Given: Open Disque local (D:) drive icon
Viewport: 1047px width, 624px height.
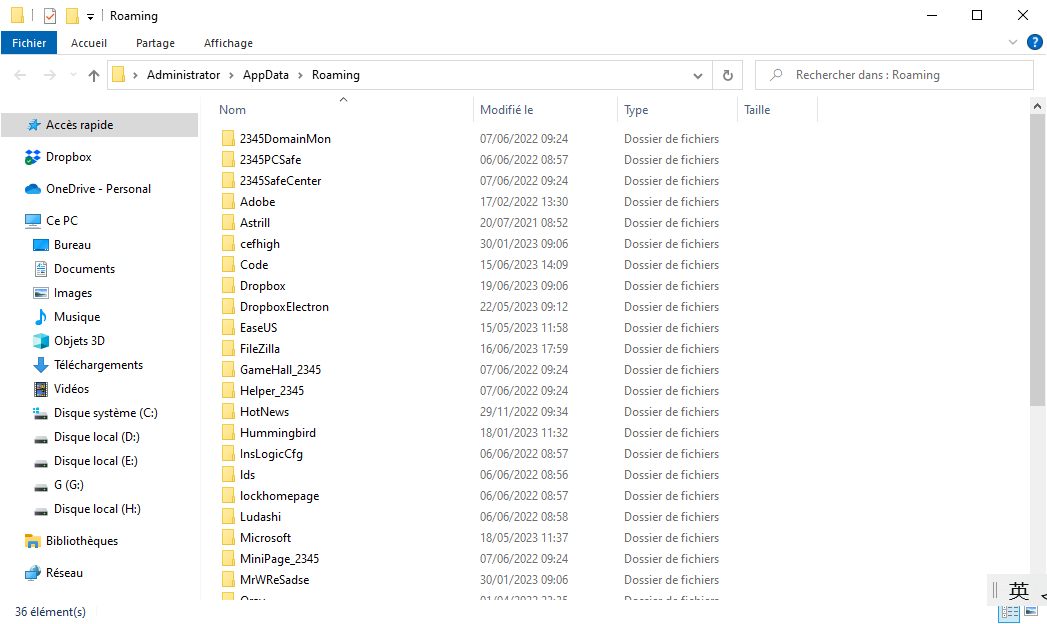Looking at the screenshot, I should point(41,438).
